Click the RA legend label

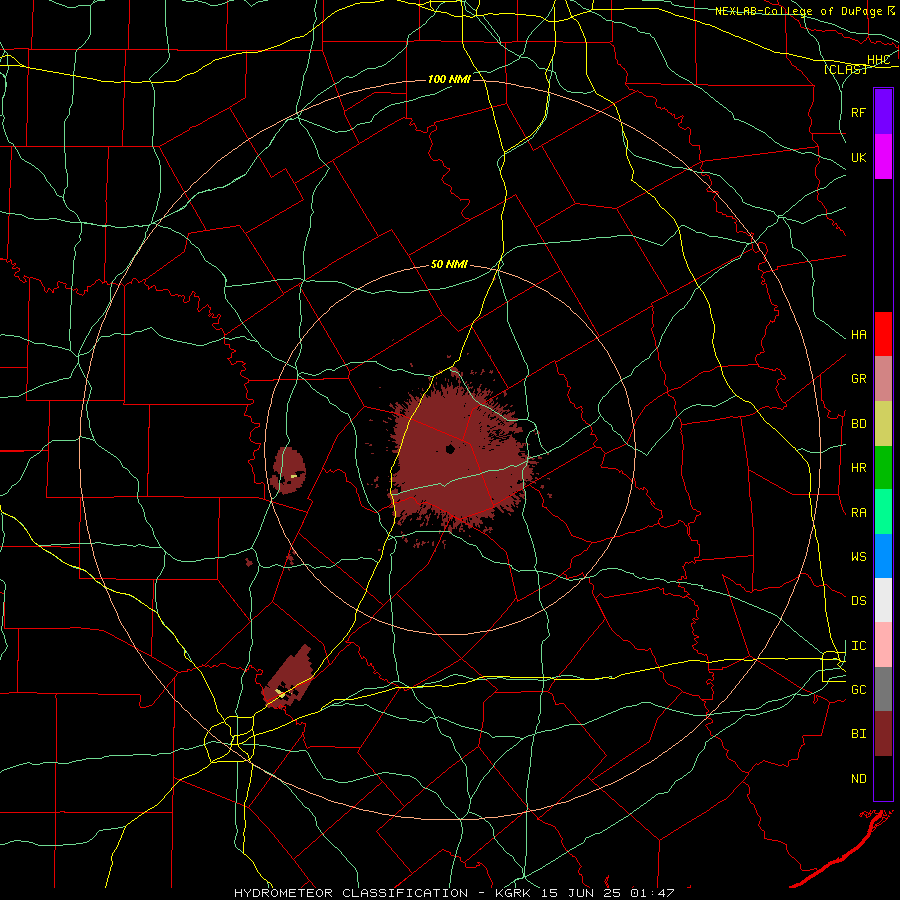(858, 513)
